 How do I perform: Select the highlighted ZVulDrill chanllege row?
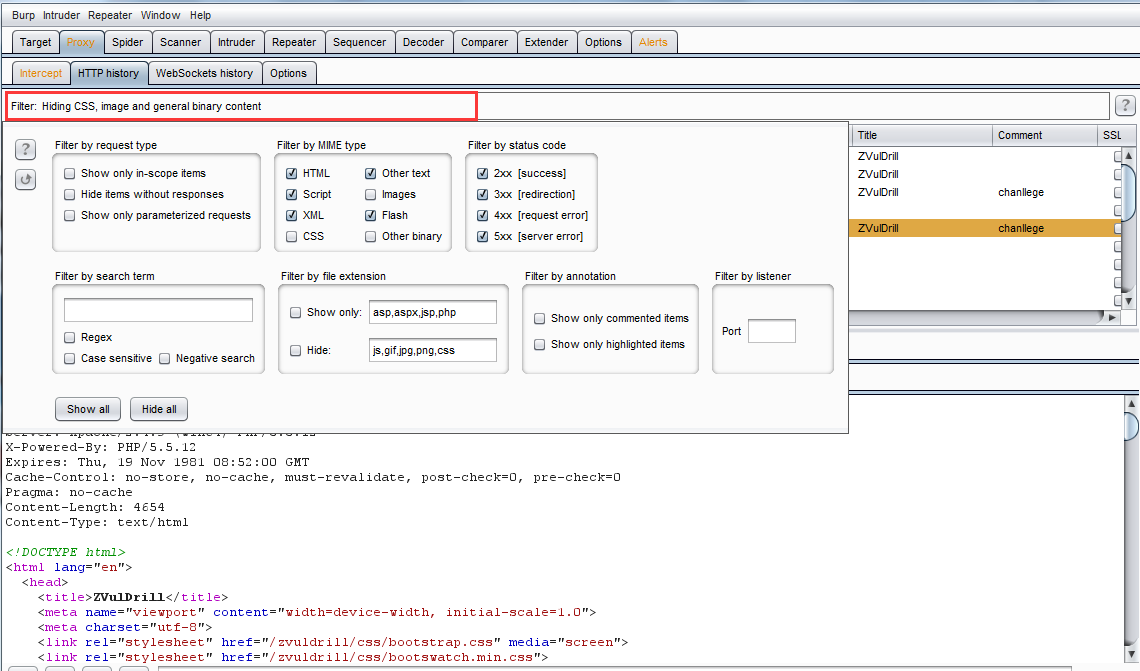coord(985,228)
